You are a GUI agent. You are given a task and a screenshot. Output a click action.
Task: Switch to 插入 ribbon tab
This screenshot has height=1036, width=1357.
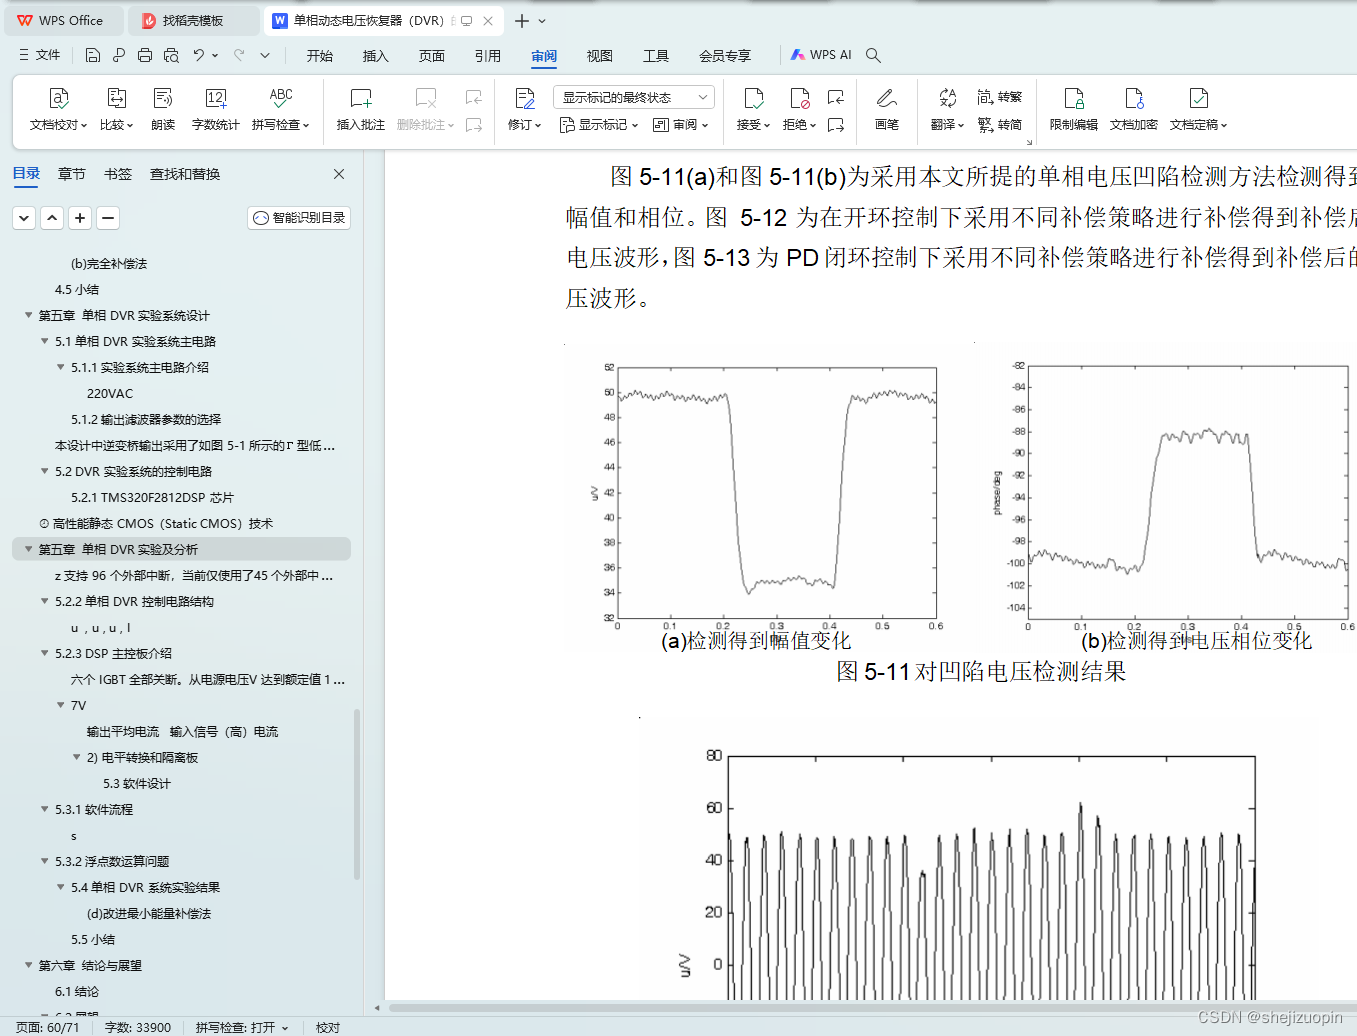coord(376,56)
